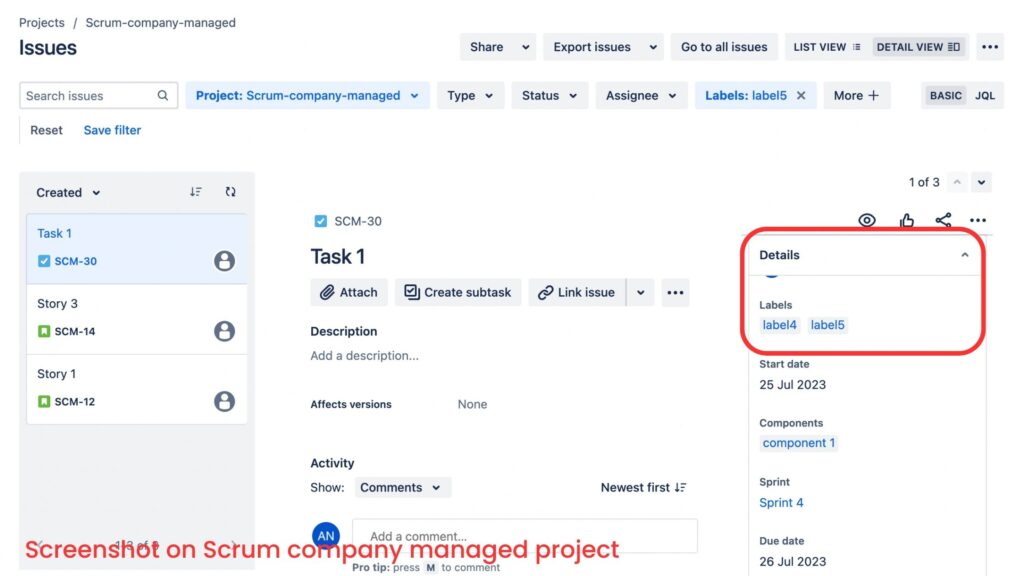Click the watch (eye) icon
1024x576 pixels.
click(867, 220)
